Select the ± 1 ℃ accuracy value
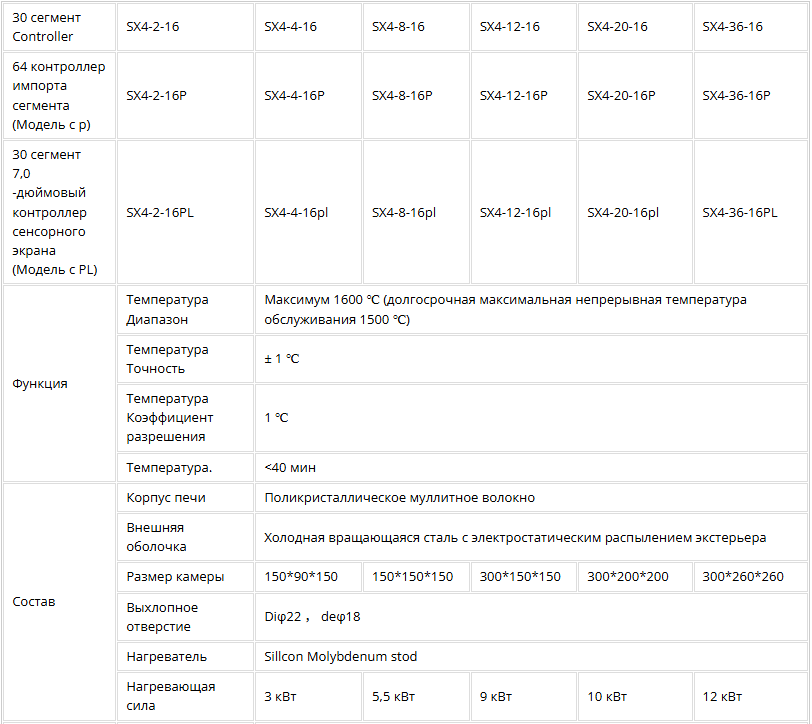The width and height of the screenshot is (812, 724). coord(282,359)
